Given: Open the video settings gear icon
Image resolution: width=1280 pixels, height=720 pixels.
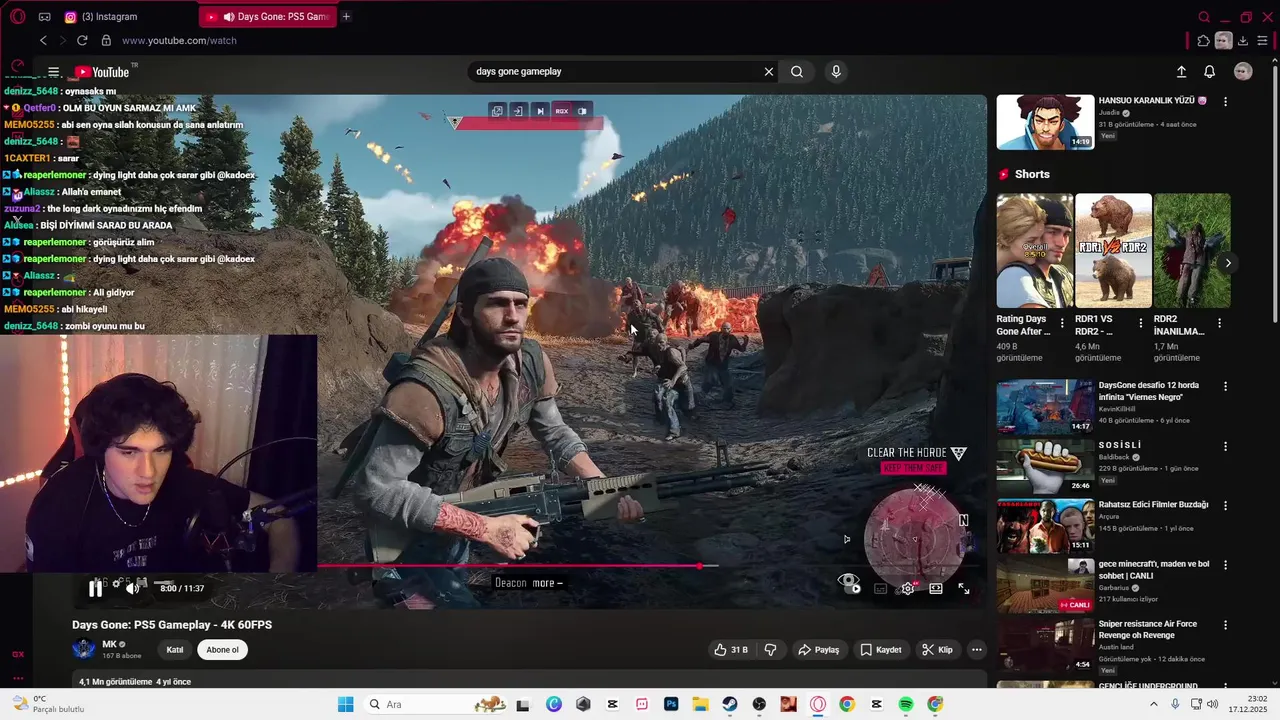Looking at the screenshot, I should (x=907, y=589).
